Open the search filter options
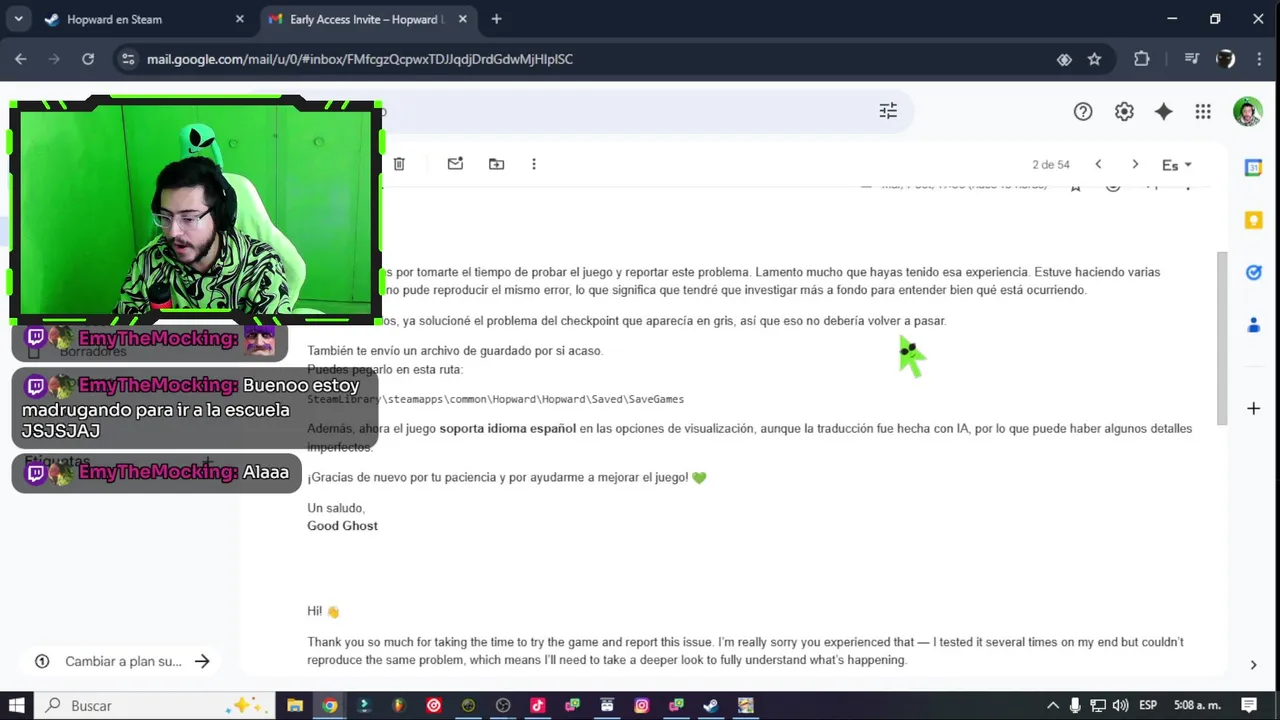This screenshot has width=1280, height=720. (888, 111)
